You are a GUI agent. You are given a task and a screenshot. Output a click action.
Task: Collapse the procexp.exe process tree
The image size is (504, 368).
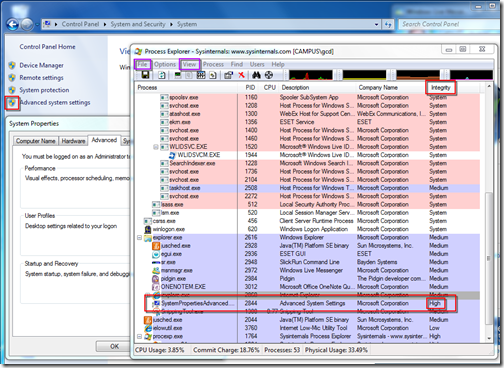[x=139, y=336]
